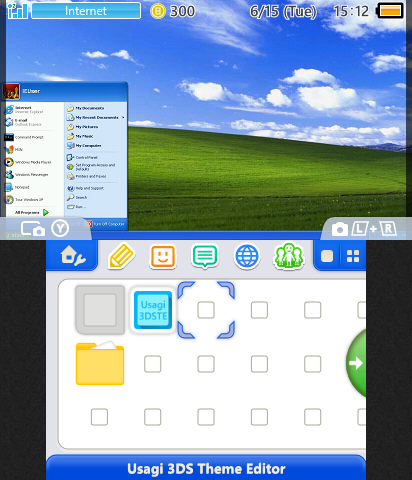Image resolution: width=412 pixels, height=480 pixels.
Task: Launch the Usagi 3DSTE app tile
Action: pos(153,310)
